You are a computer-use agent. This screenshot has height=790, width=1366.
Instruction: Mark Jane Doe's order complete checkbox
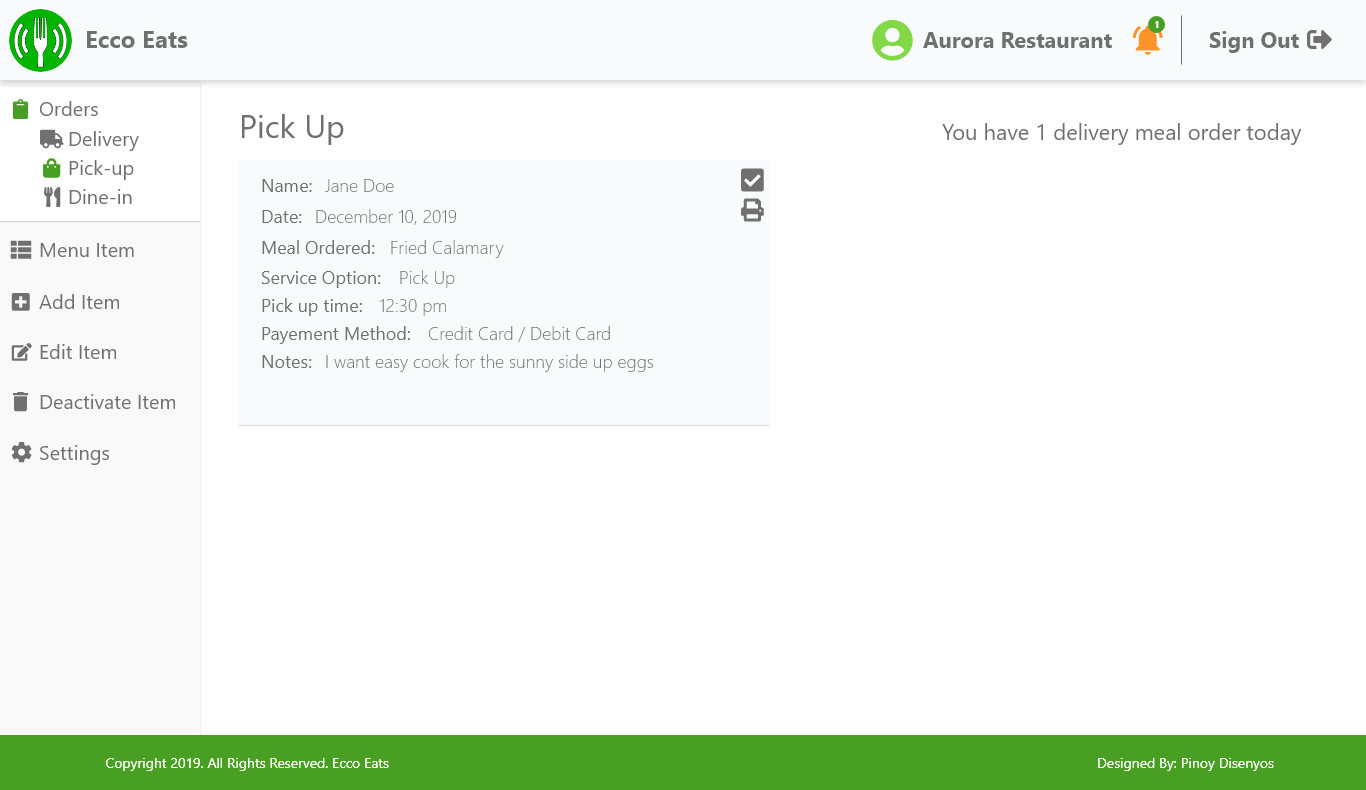coord(752,180)
